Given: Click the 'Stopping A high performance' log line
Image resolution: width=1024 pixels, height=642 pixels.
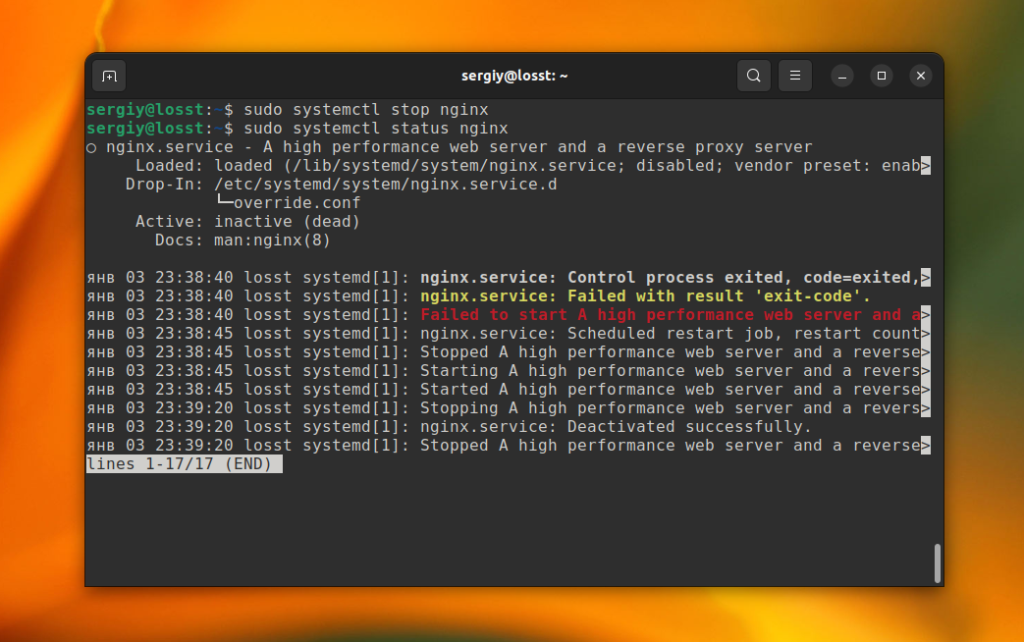Looking at the screenshot, I should (508, 408).
